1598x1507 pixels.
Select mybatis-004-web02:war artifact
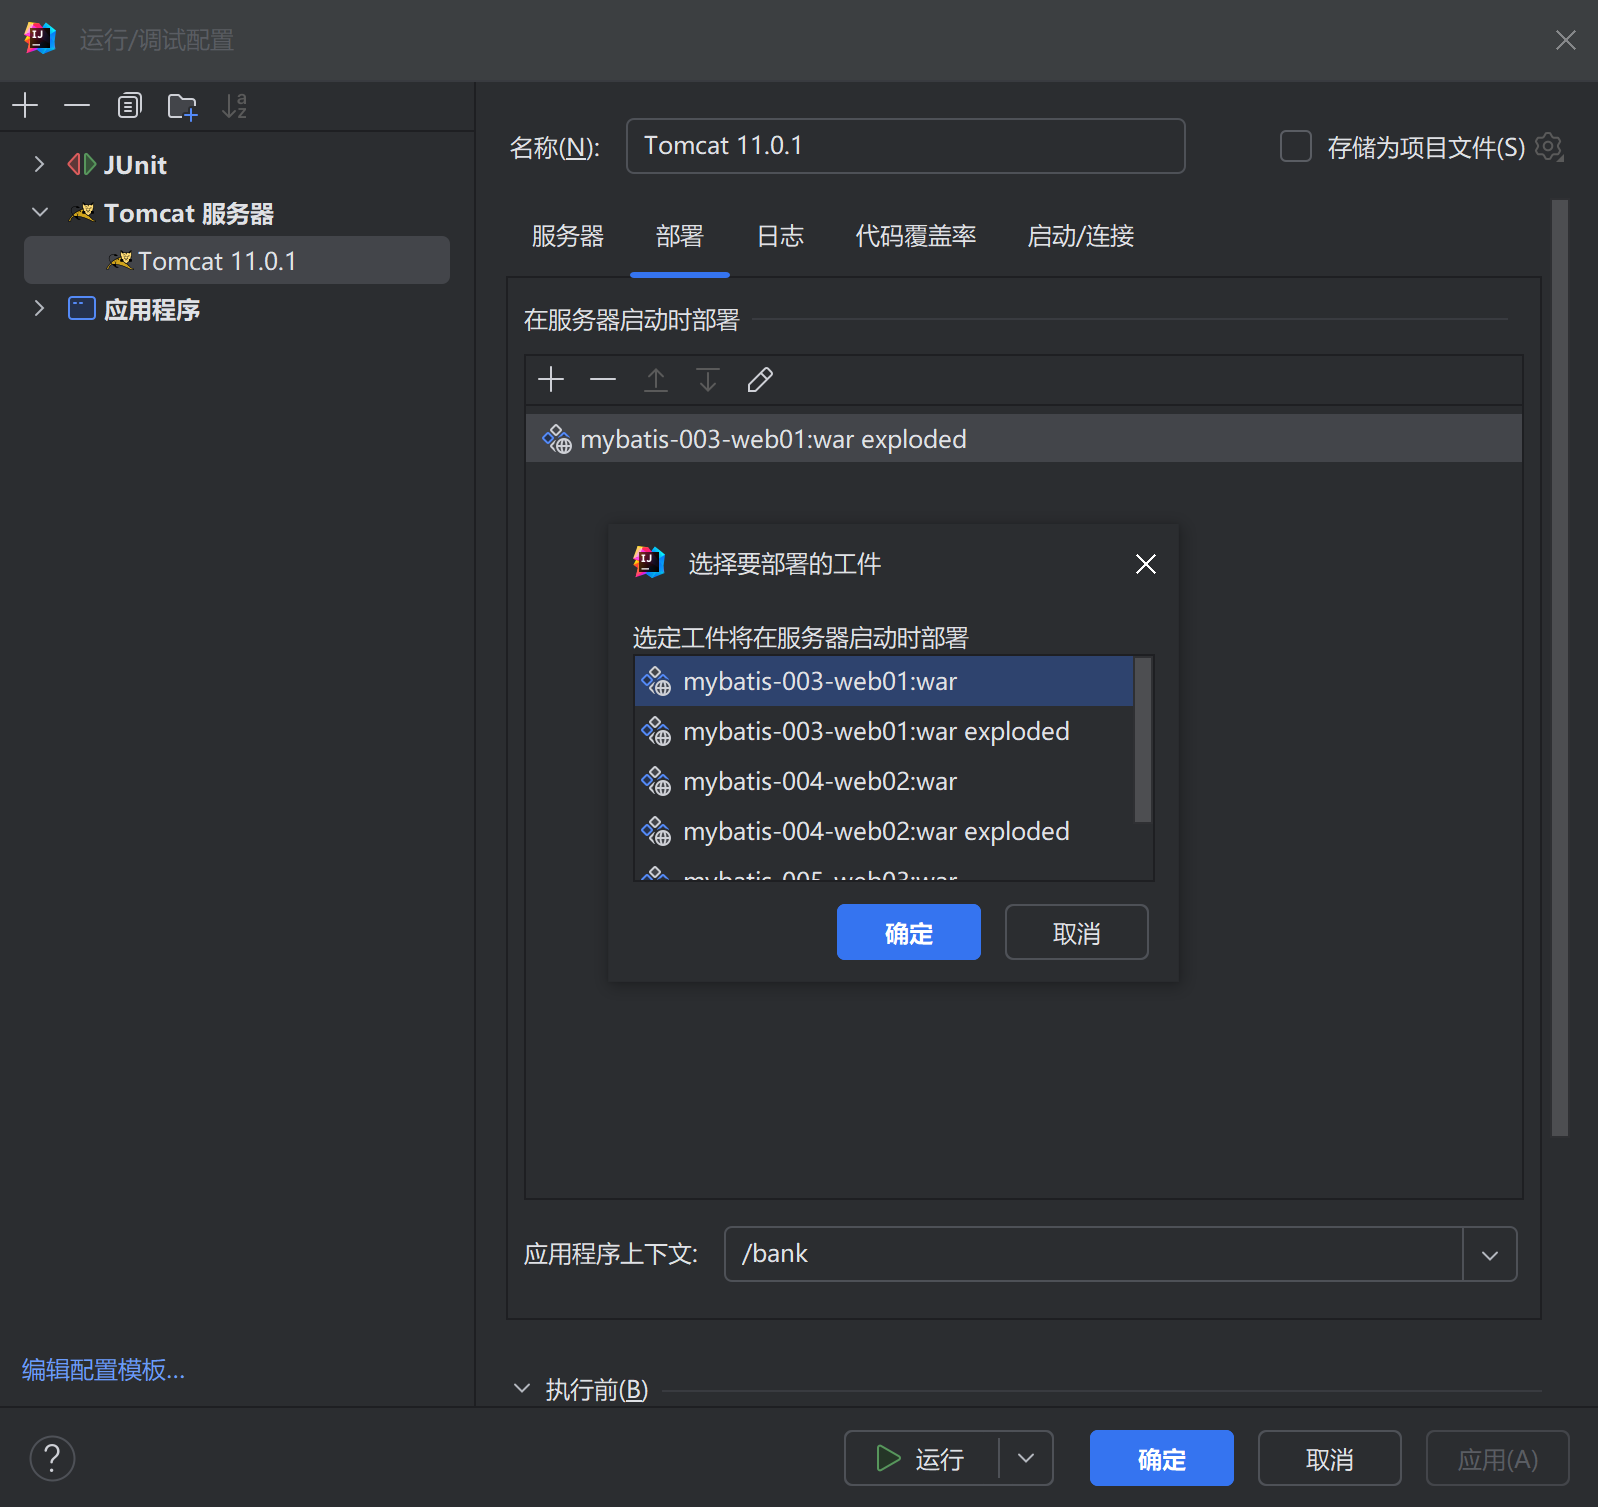pos(884,781)
